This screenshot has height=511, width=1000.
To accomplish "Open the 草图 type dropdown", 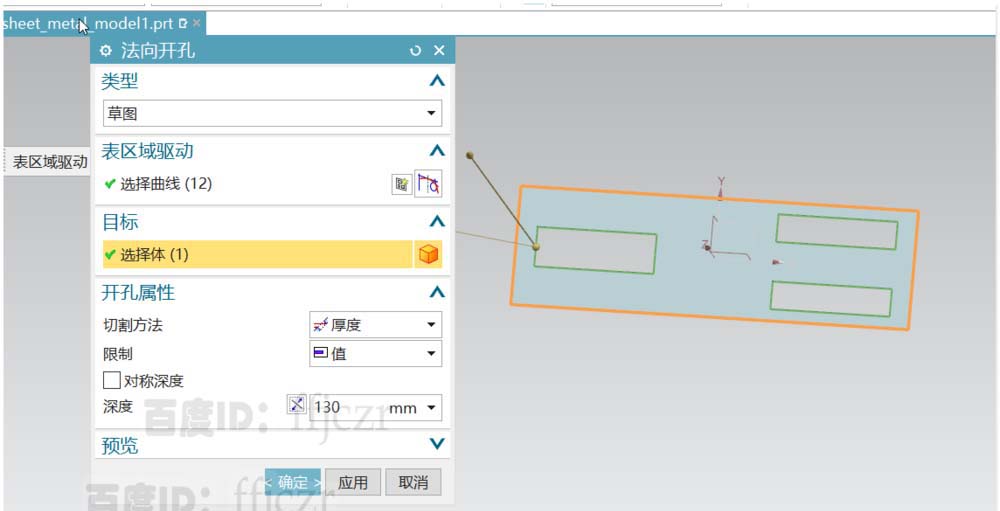I will [272, 114].
